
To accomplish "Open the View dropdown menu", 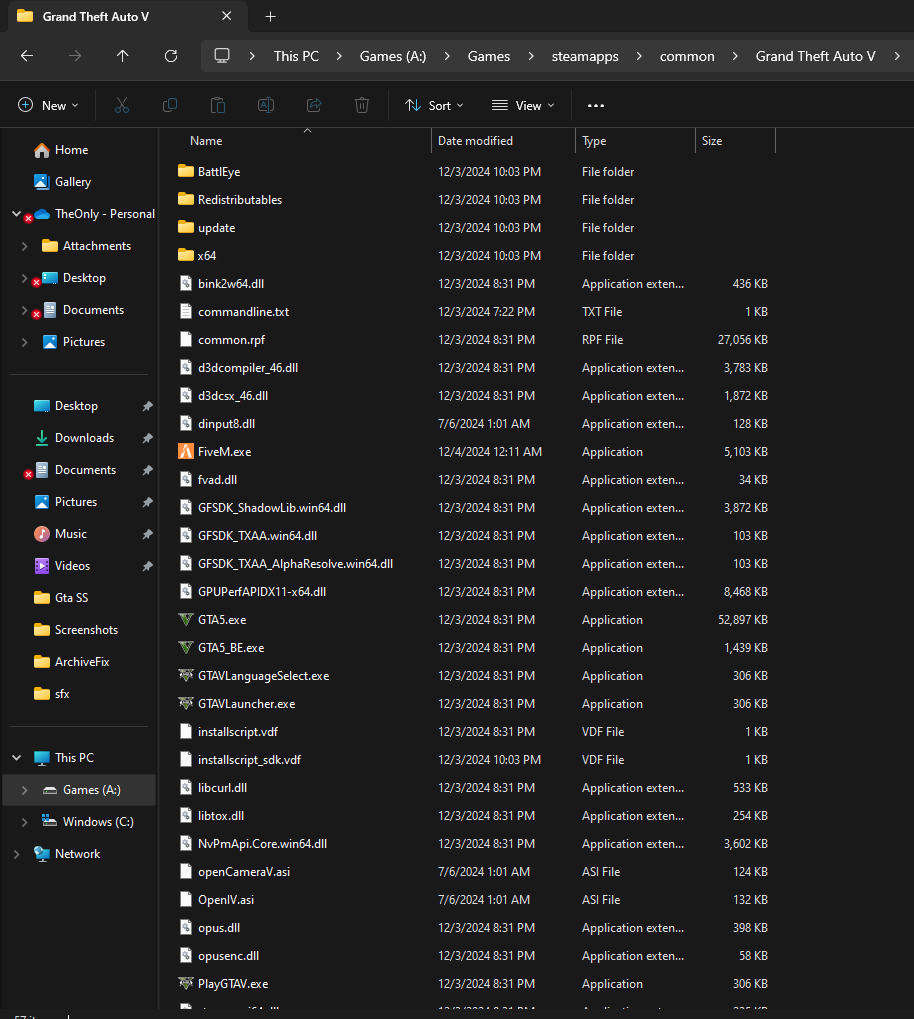I will point(523,105).
